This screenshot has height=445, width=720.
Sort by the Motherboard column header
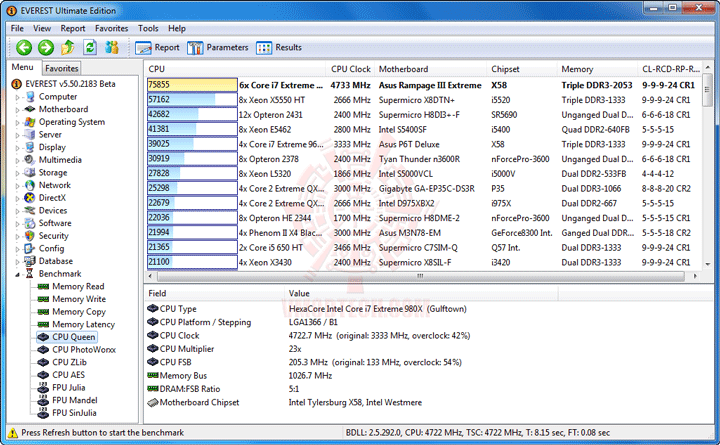coord(431,69)
